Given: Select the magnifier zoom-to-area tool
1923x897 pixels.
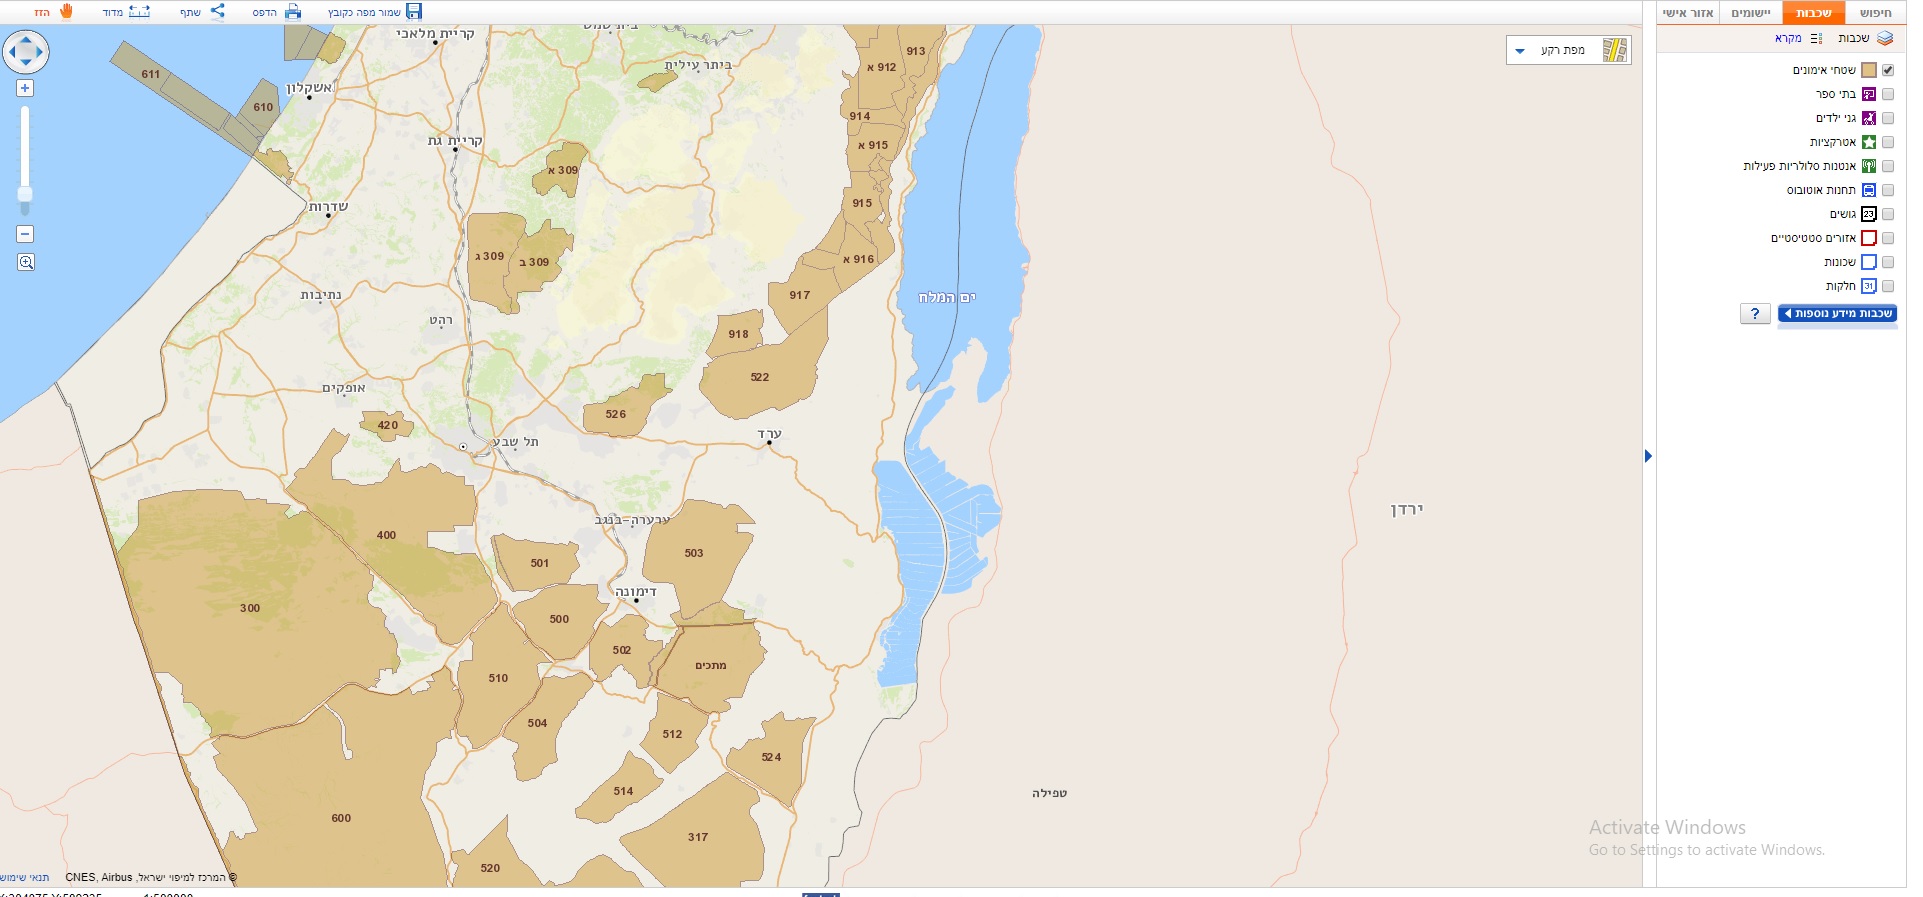Looking at the screenshot, I should click(25, 262).
